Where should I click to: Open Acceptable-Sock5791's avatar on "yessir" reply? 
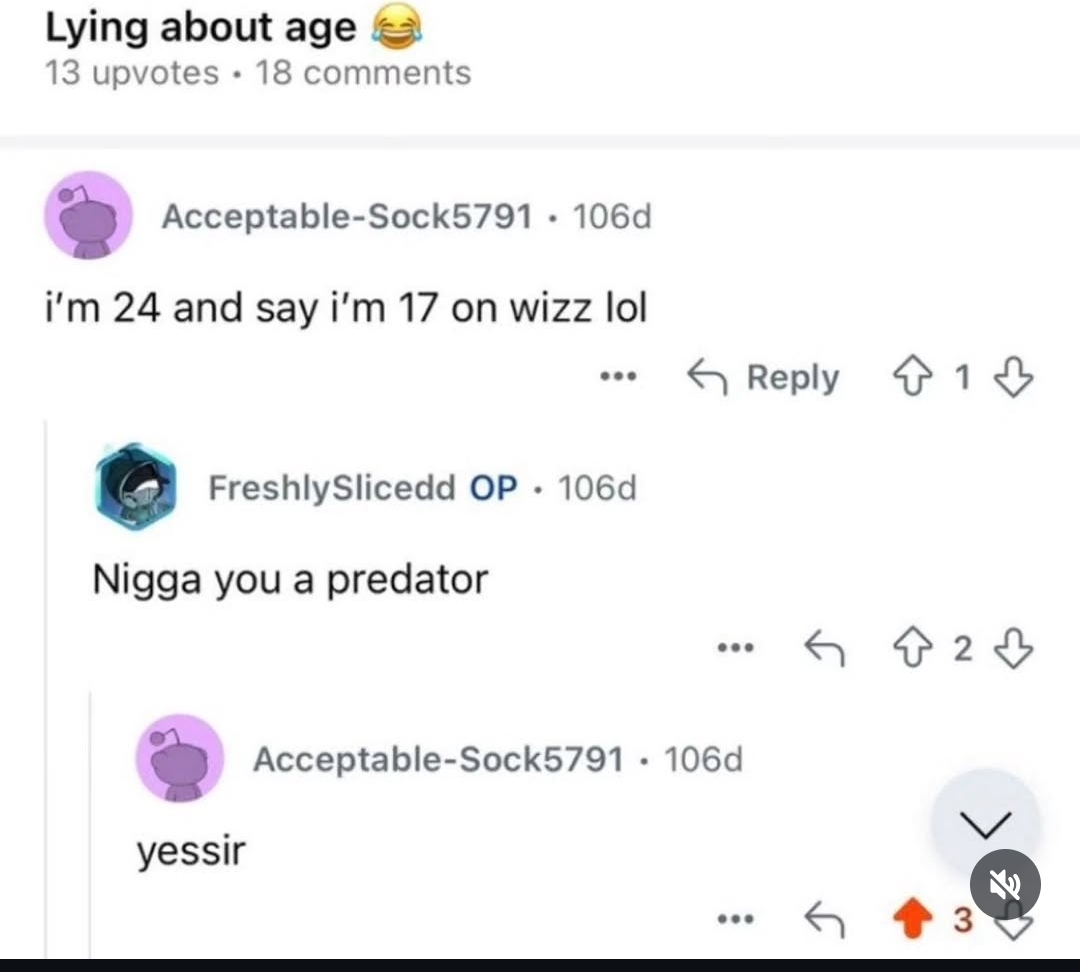click(x=180, y=758)
